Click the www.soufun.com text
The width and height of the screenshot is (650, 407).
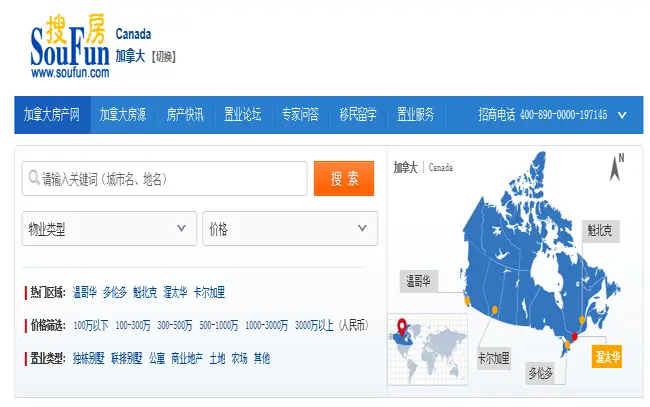point(70,73)
